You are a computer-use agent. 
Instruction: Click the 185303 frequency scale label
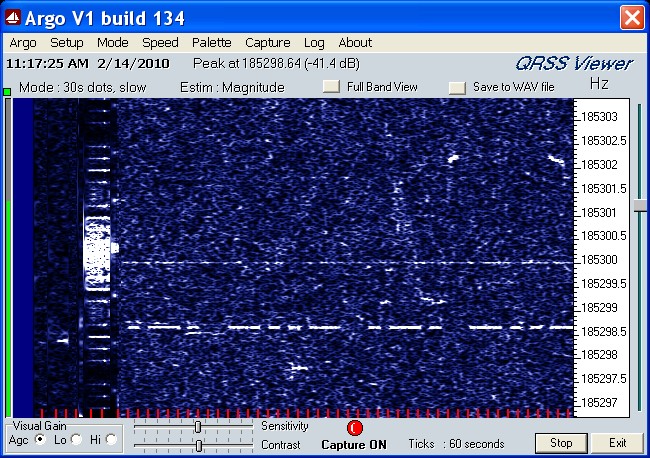599,117
